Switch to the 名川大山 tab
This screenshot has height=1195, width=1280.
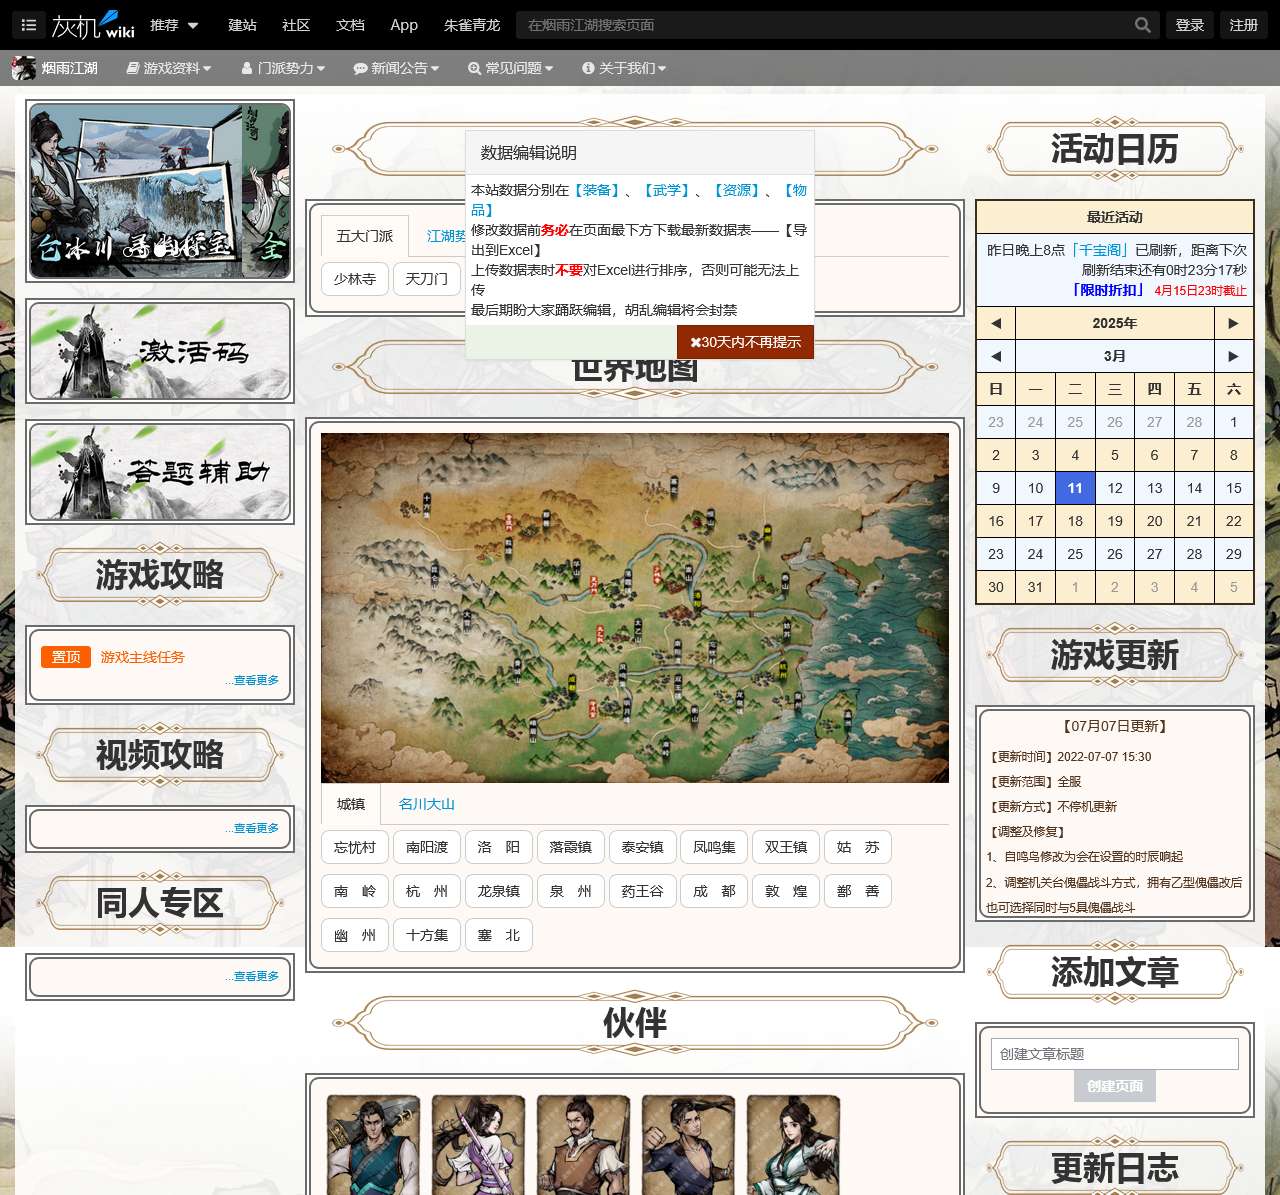(426, 804)
